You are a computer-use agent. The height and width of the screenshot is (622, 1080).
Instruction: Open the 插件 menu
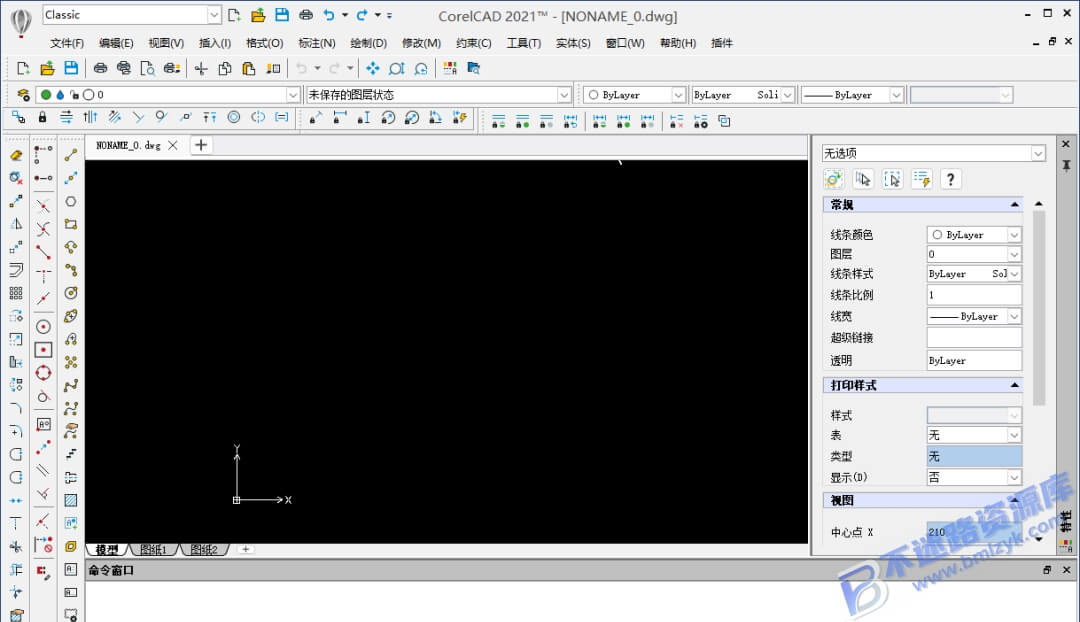[x=722, y=43]
